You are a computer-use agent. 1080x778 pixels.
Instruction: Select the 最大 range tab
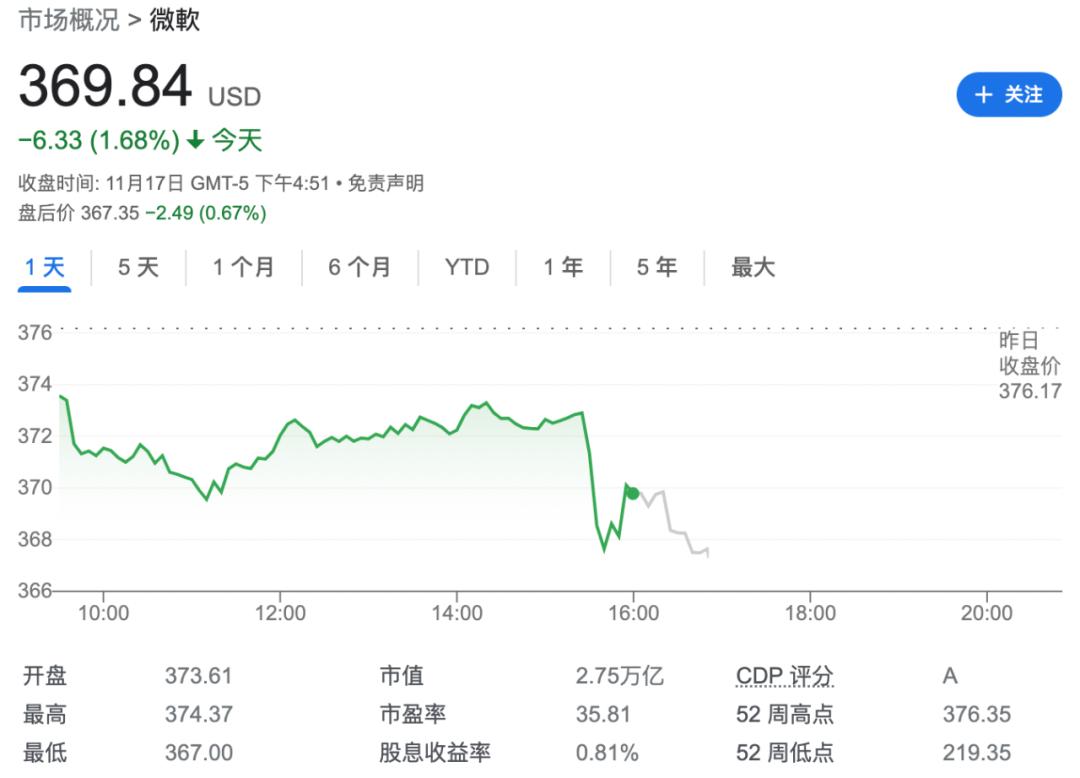click(x=753, y=267)
